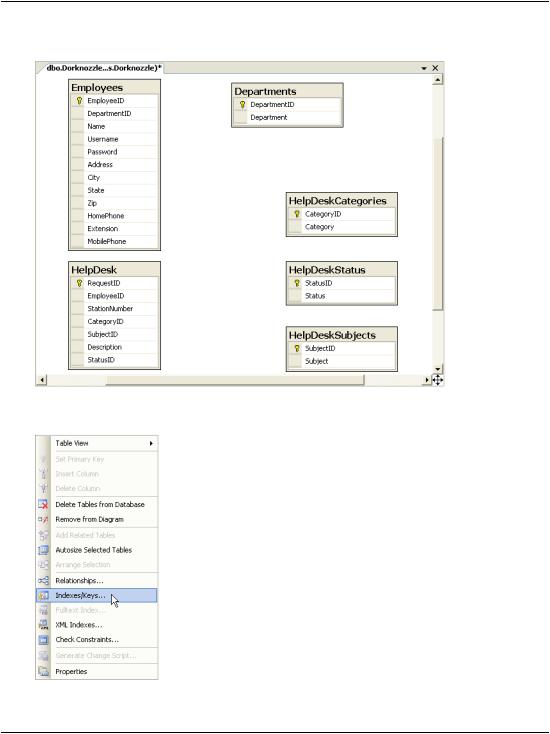The image size is (550, 734).
Task: Click the key icon next to RequestID
Action: tap(79, 283)
